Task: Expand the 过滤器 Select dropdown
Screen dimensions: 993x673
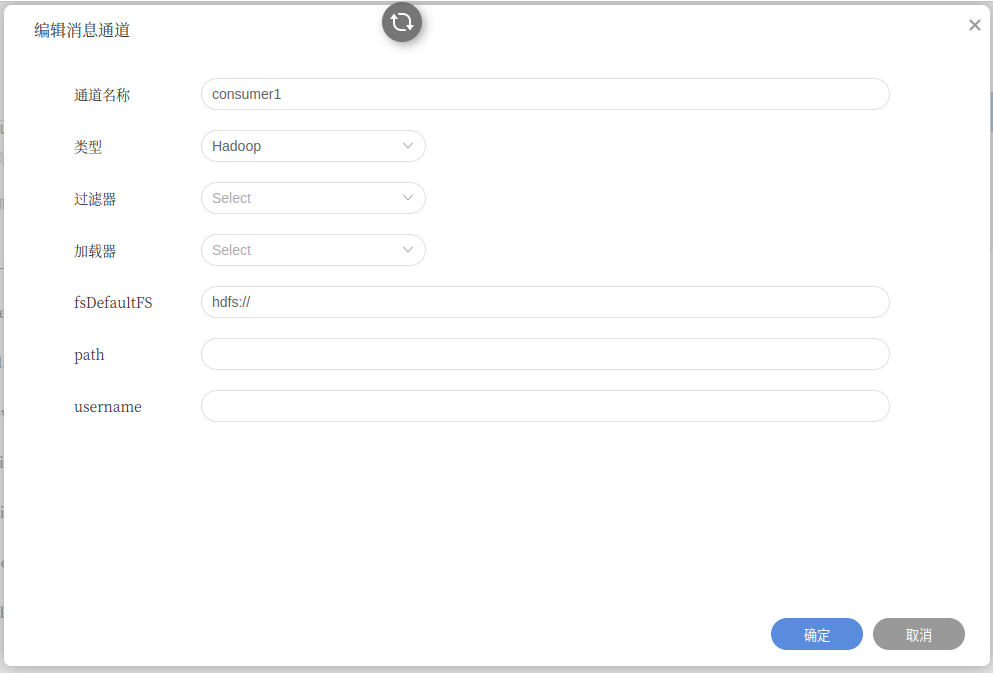Action: 313,198
